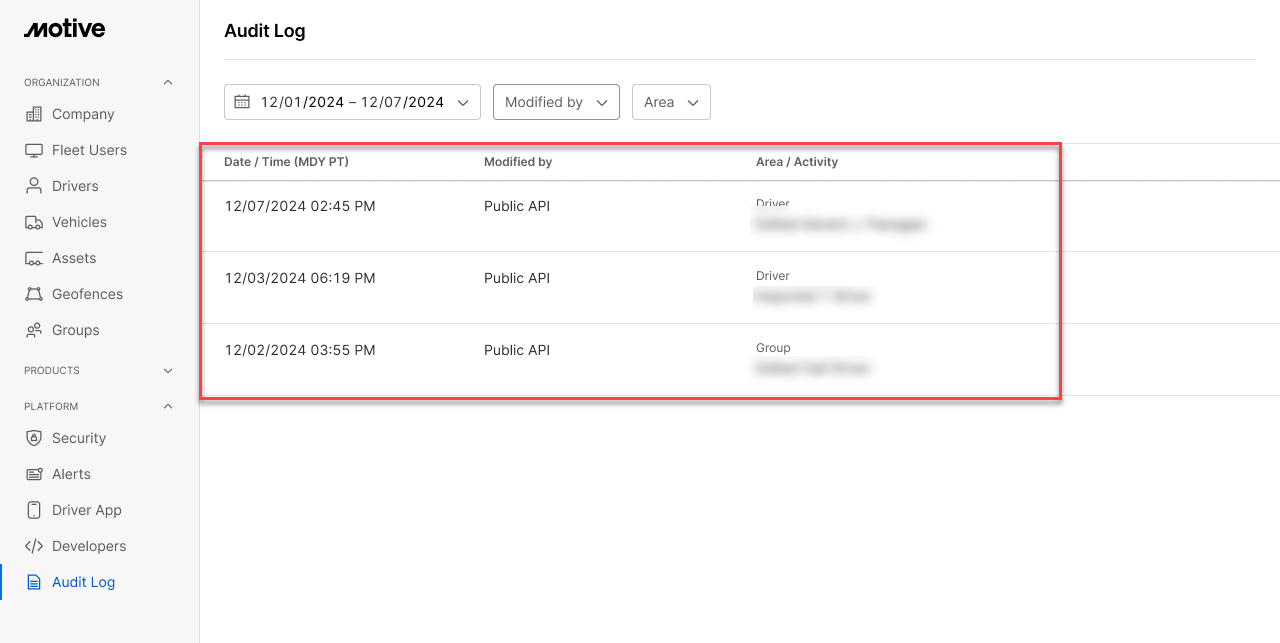Select the Developers code-bracket icon

pos(34,546)
